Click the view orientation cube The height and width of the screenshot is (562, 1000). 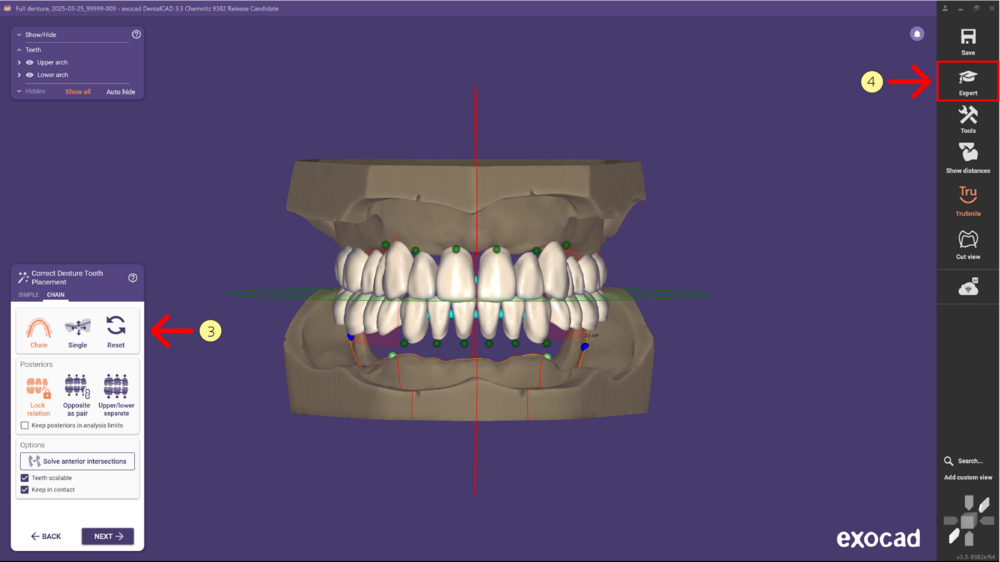pyautogui.click(x=967, y=521)
